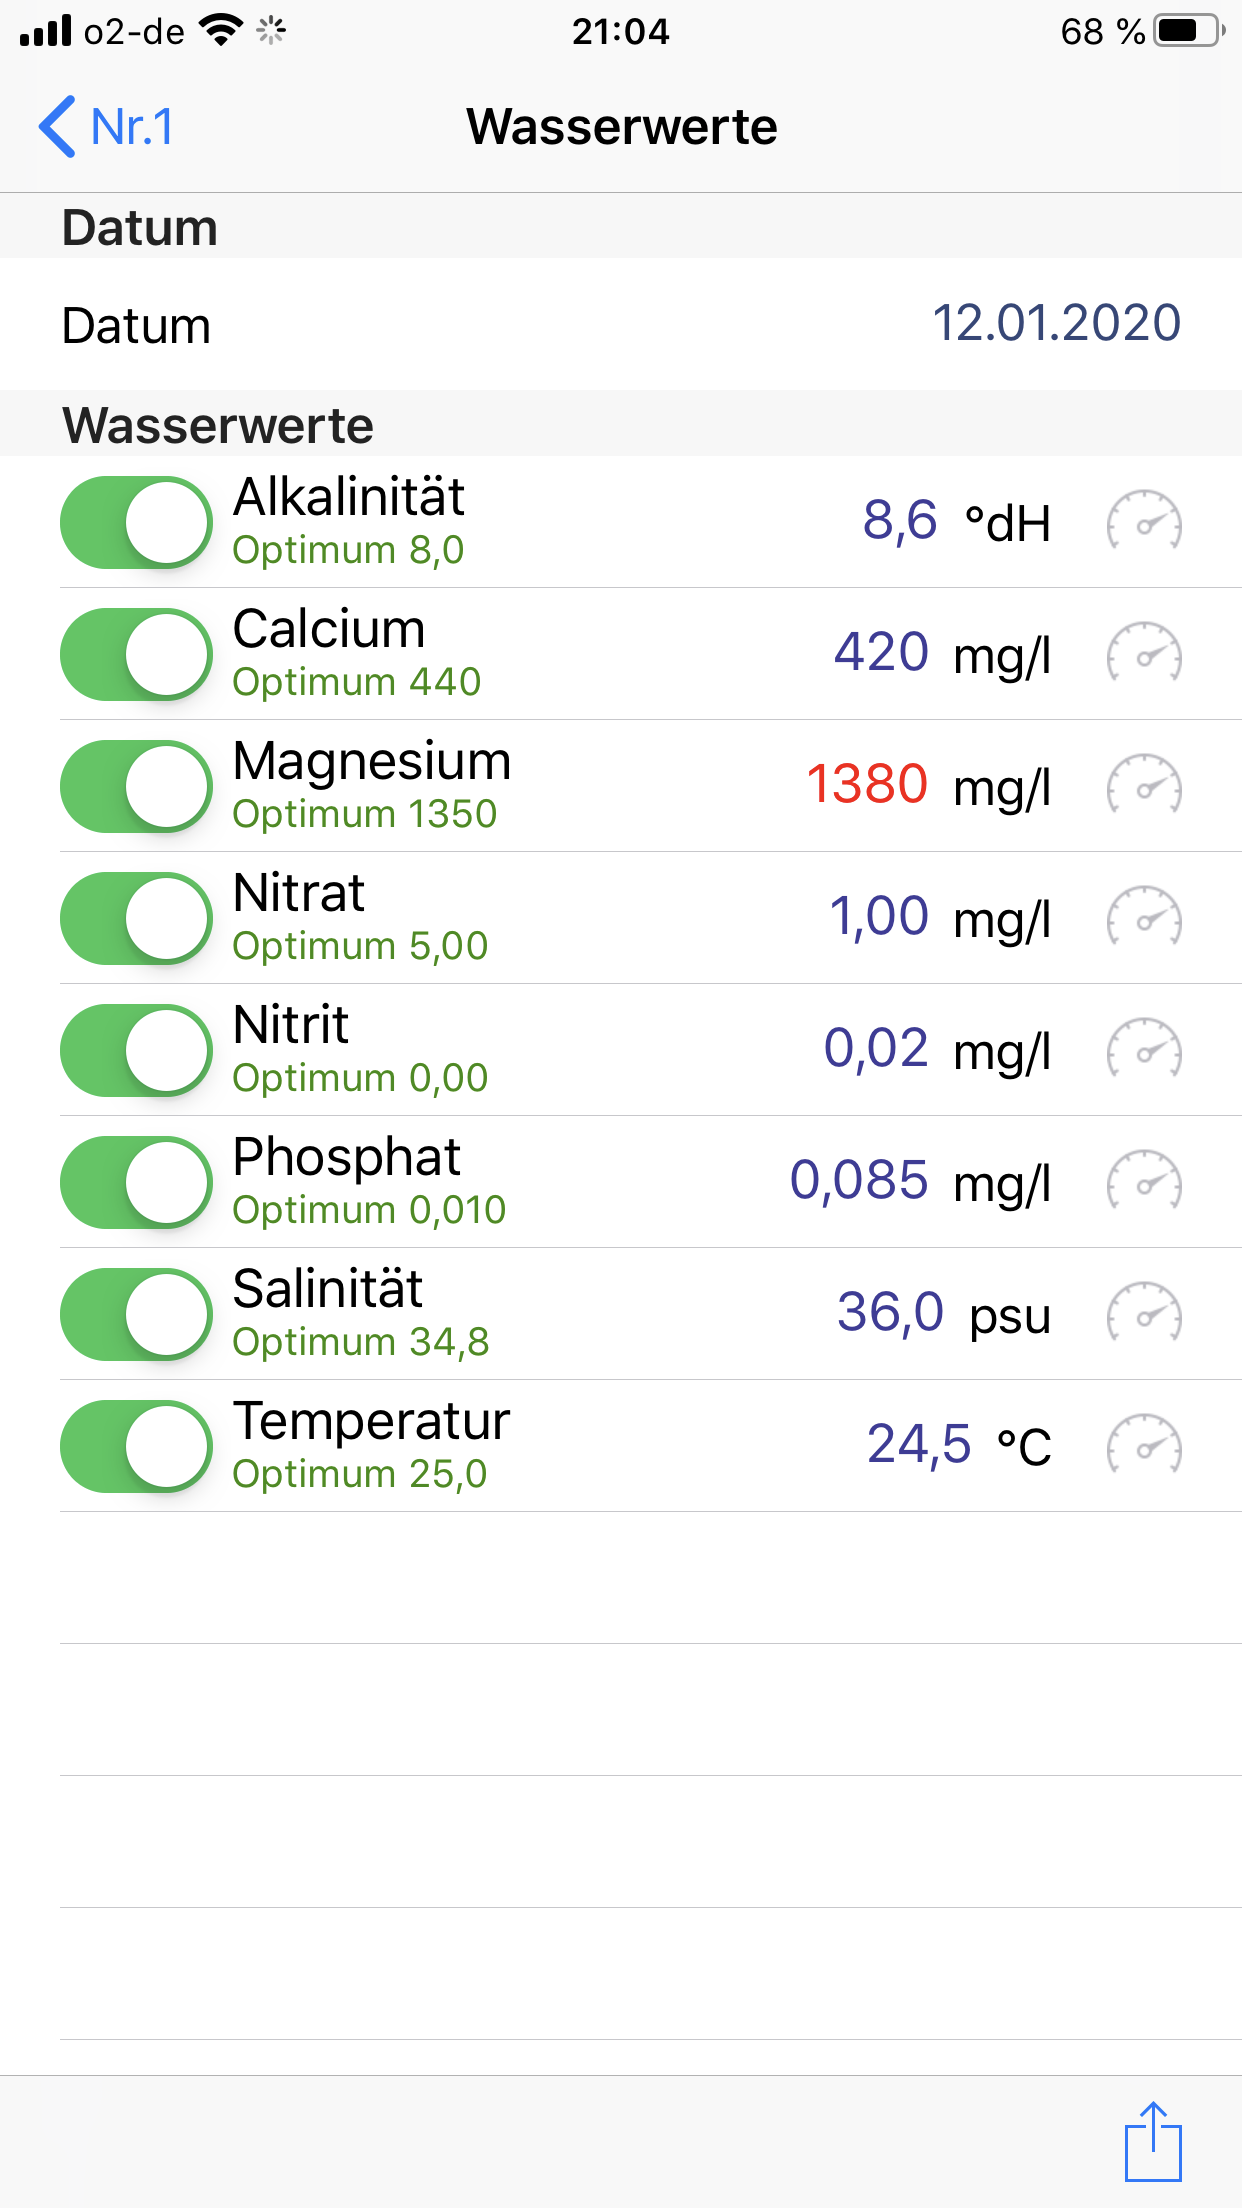The height and width of the screenshot is (2208, 1242).
Task: Change the date 12.01.2020
Action: coord(1056,324)
